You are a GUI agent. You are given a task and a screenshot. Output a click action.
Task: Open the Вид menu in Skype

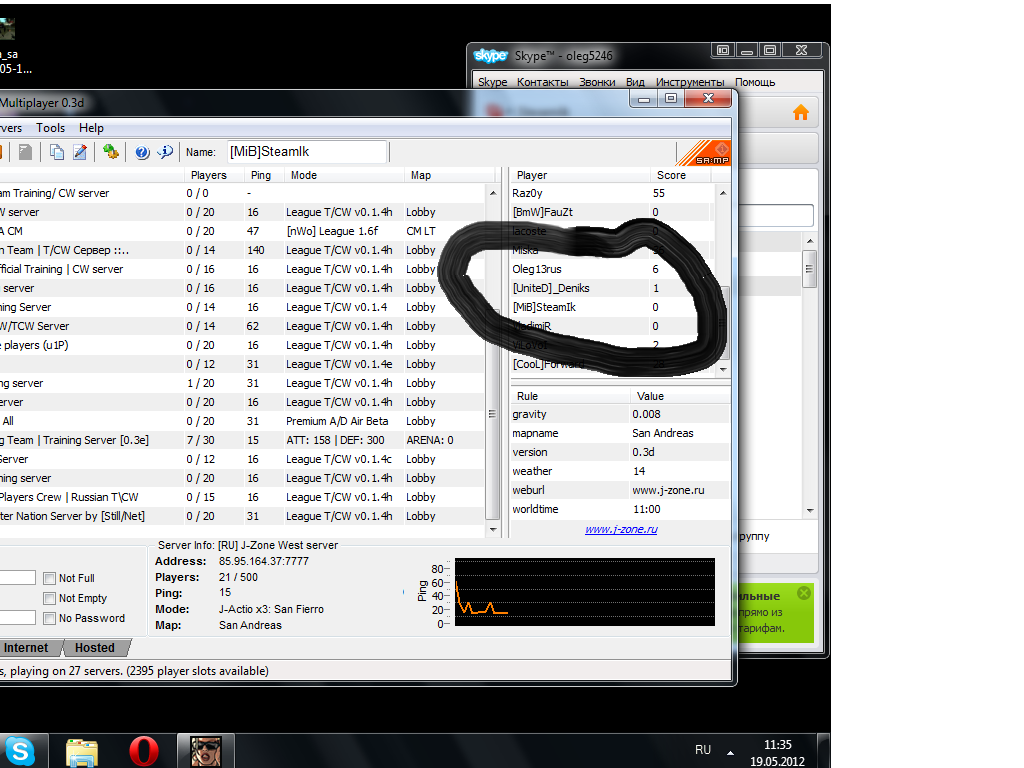[x=635, y=82]
